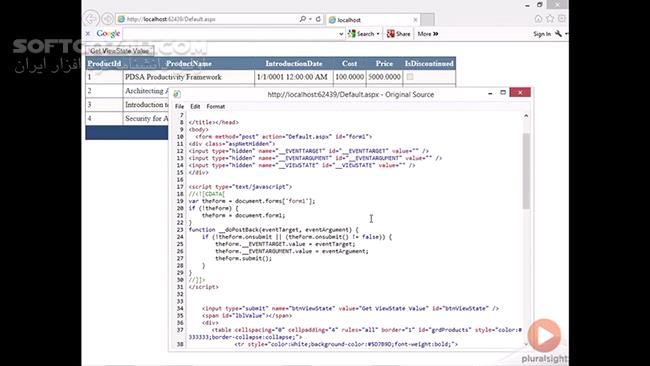Image resolution: width=650 pixels, height=366 pixels.
Task: Click theForm.submit(); line in source
Action: tap(243, 258)
